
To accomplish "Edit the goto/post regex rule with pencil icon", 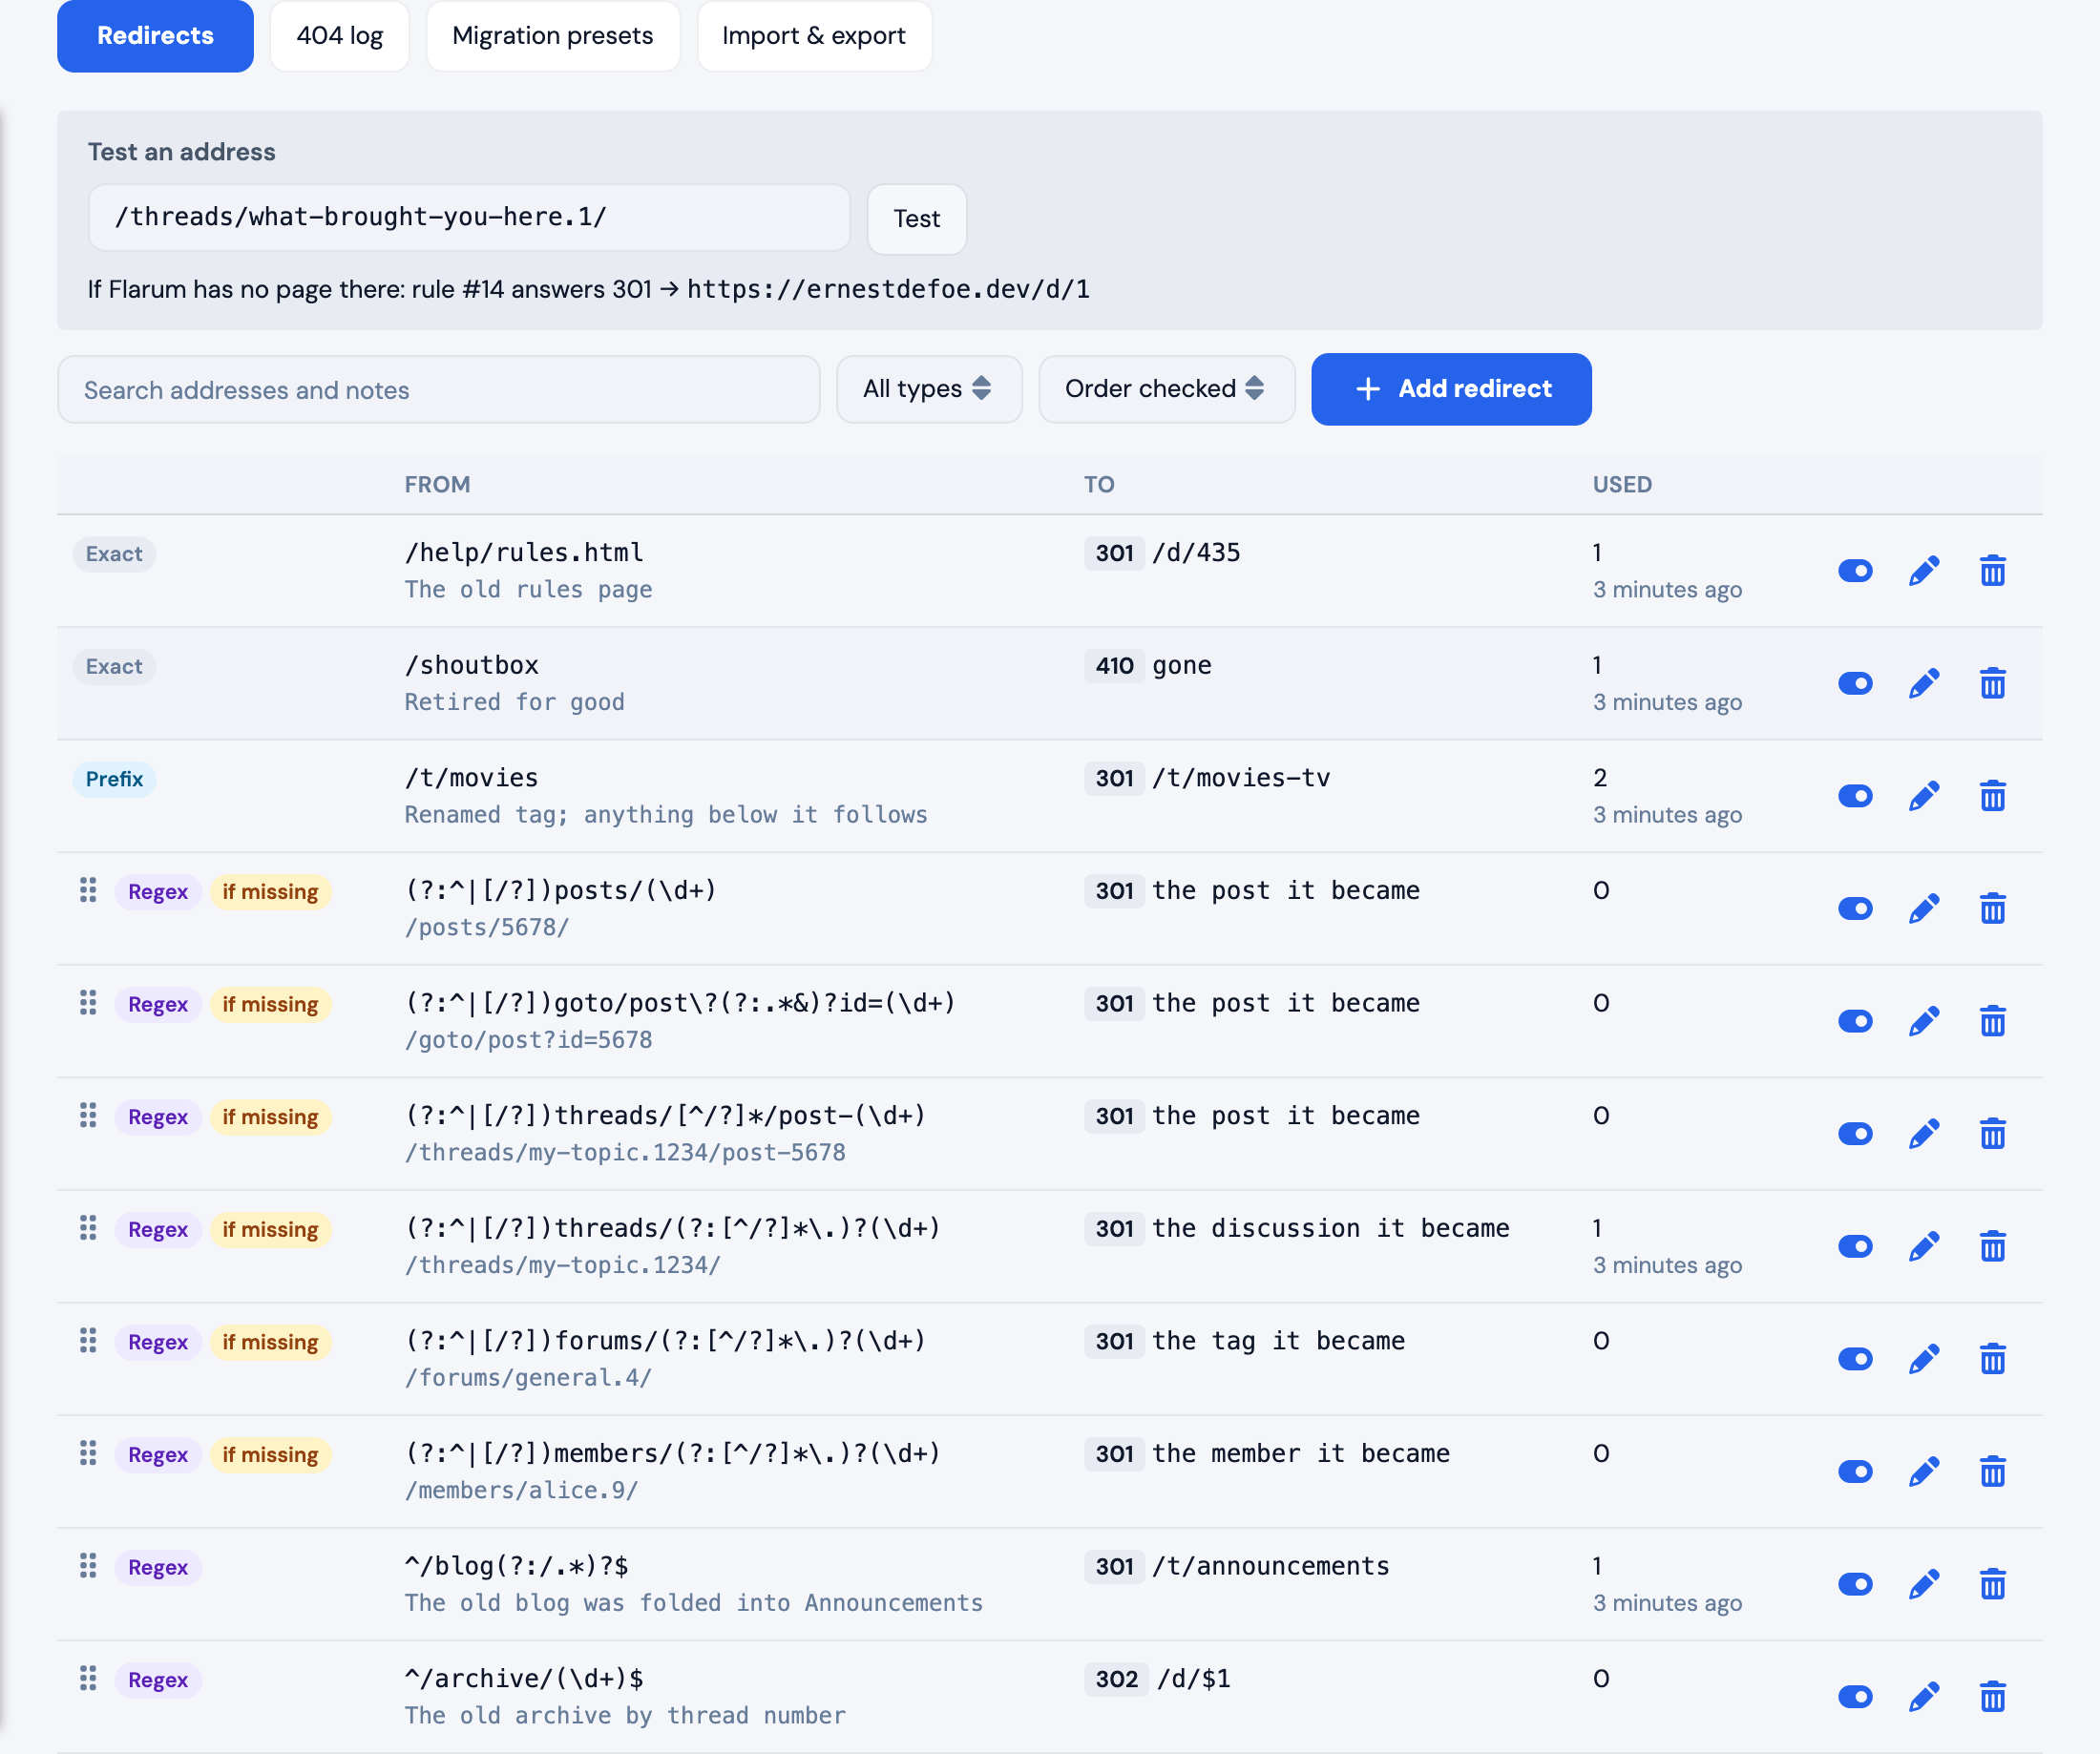I will (1924, 1021).
